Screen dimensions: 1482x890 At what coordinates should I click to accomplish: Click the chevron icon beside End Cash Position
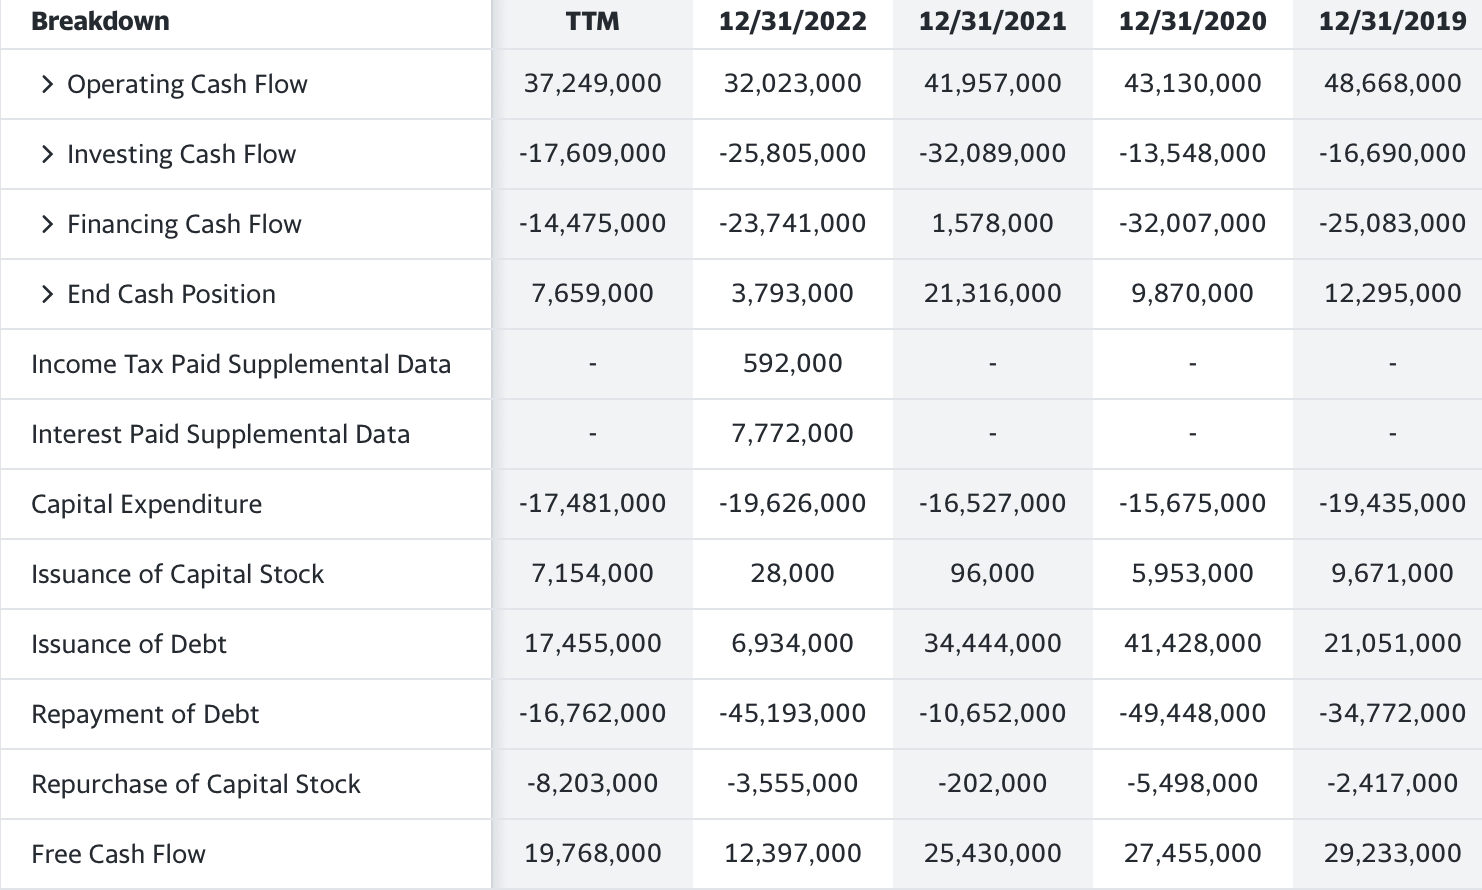[46, 294]
